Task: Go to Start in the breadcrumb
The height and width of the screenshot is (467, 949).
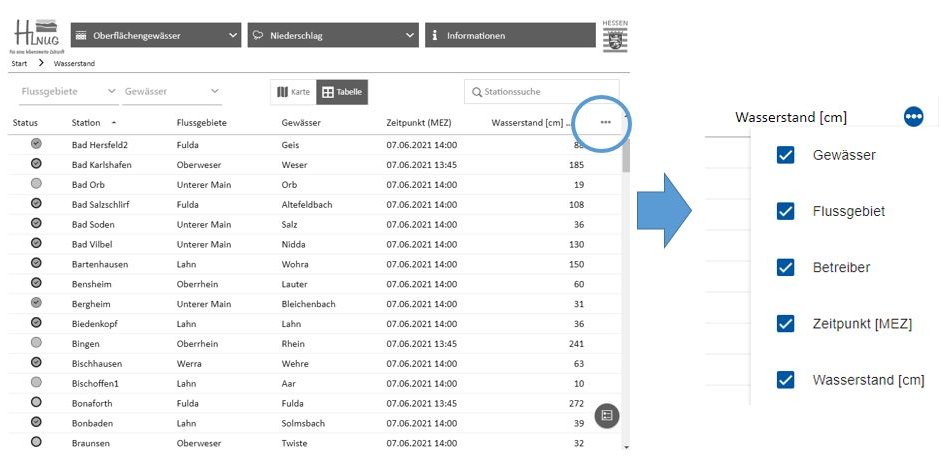Action: point(19,63)
